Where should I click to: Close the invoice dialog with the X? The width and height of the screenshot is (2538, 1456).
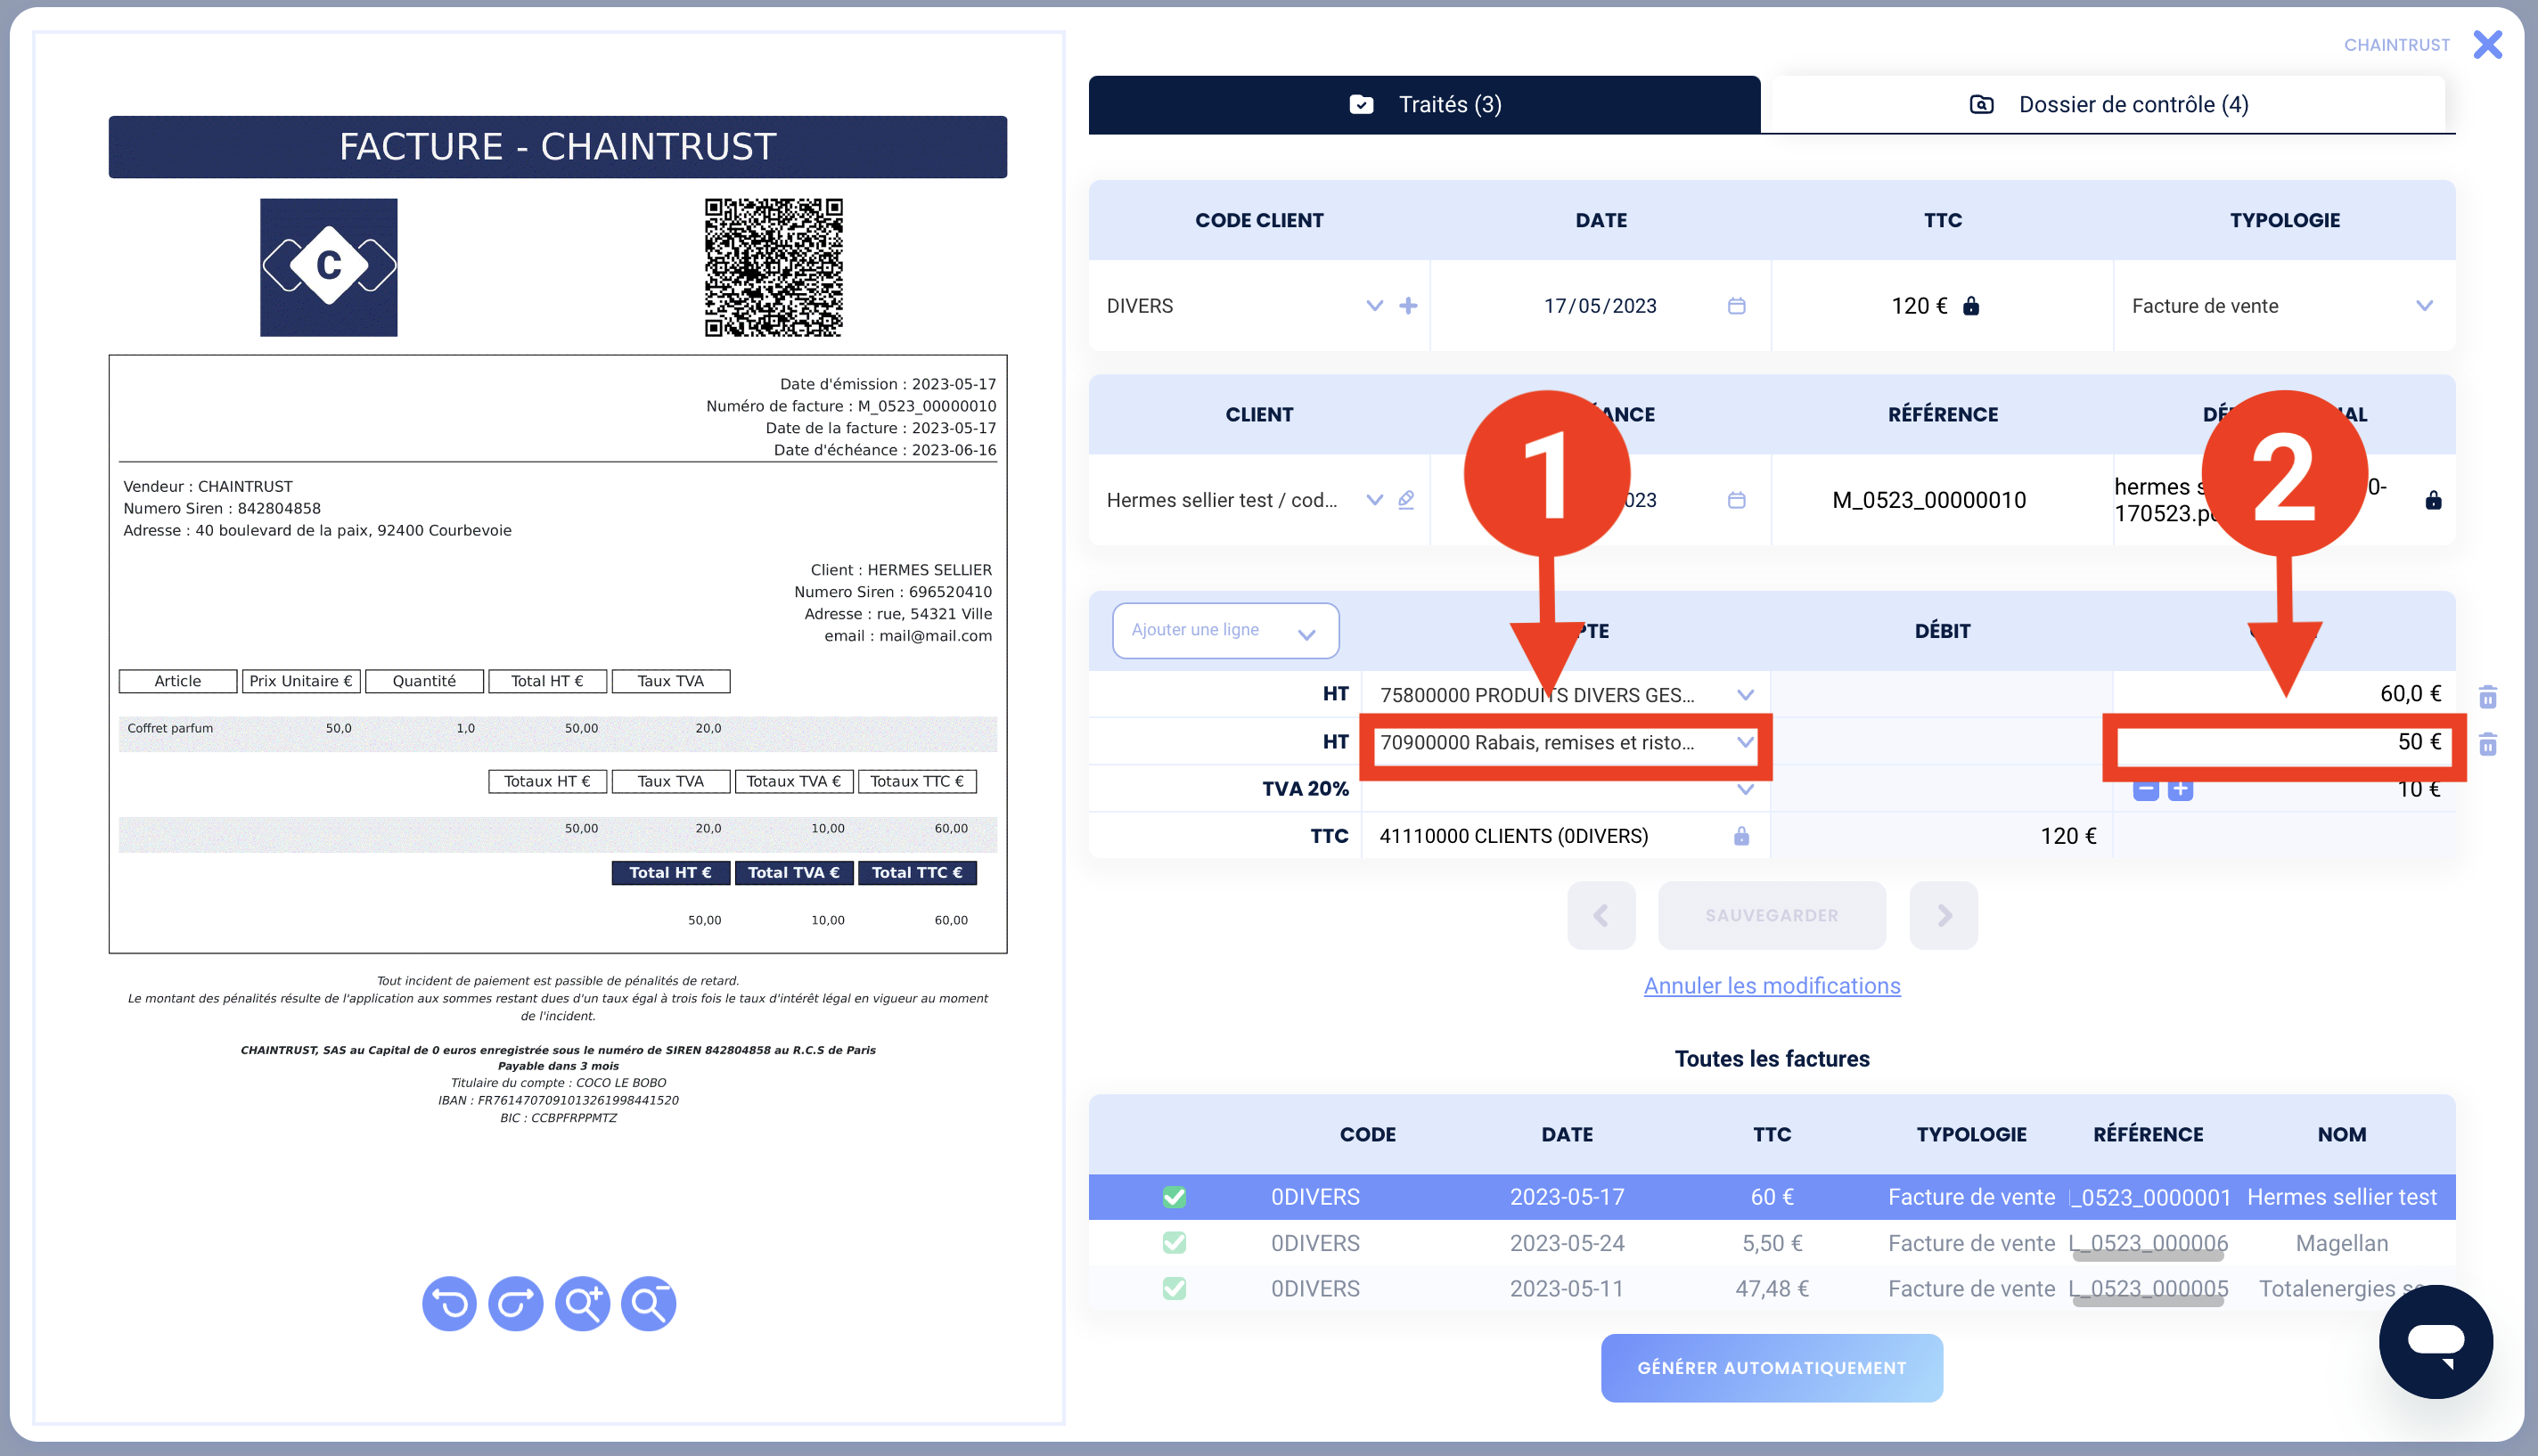tap(2488, 44)
